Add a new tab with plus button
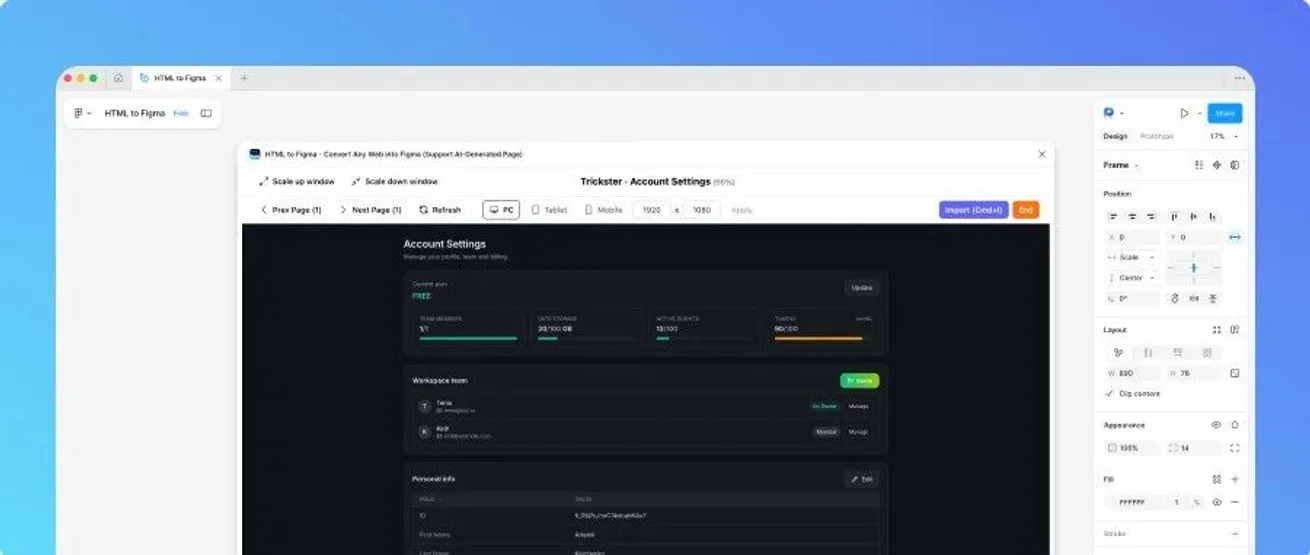The width and height of the screenshot is (1310, 555). [244, 78]
